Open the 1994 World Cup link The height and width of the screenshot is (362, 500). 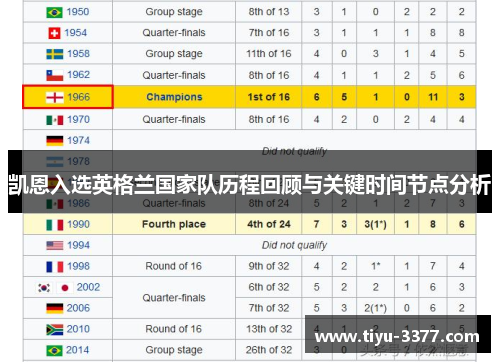click(x=79, y=245)
